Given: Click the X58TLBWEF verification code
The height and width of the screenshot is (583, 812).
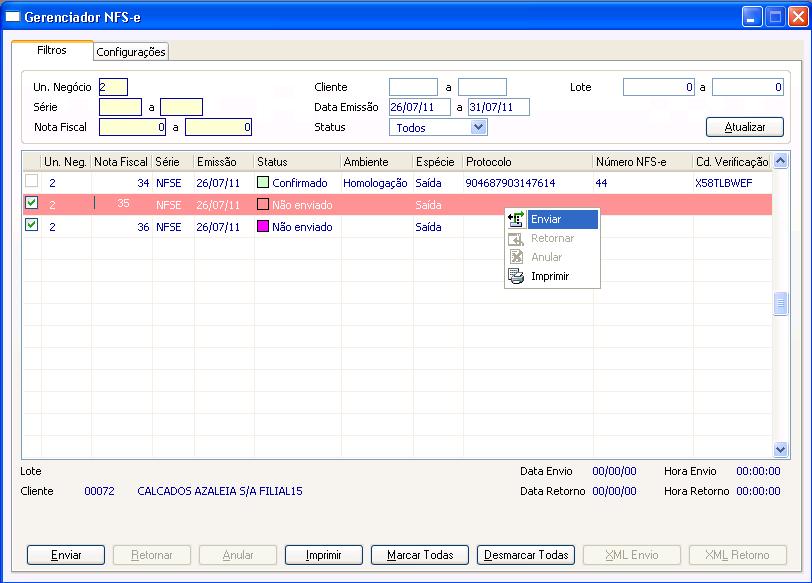Looking at the screenshot, I should coord(723,183).
